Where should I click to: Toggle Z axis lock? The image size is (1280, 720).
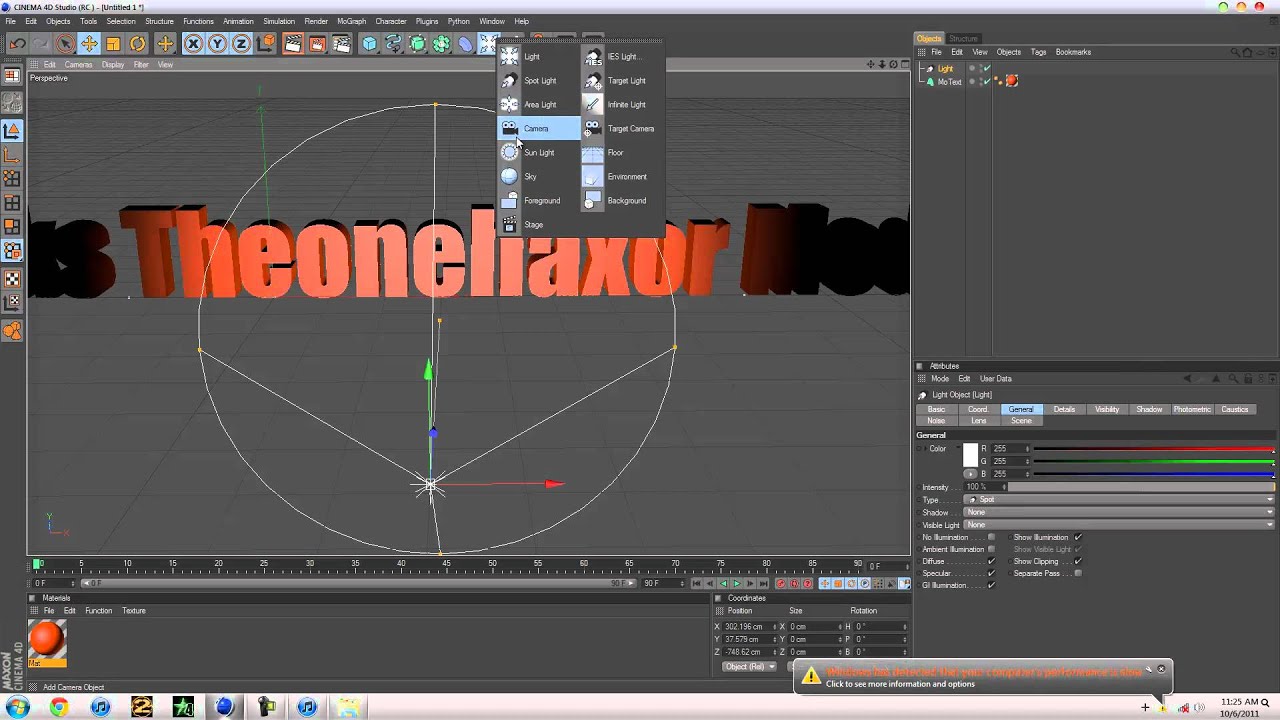(241, 43)
